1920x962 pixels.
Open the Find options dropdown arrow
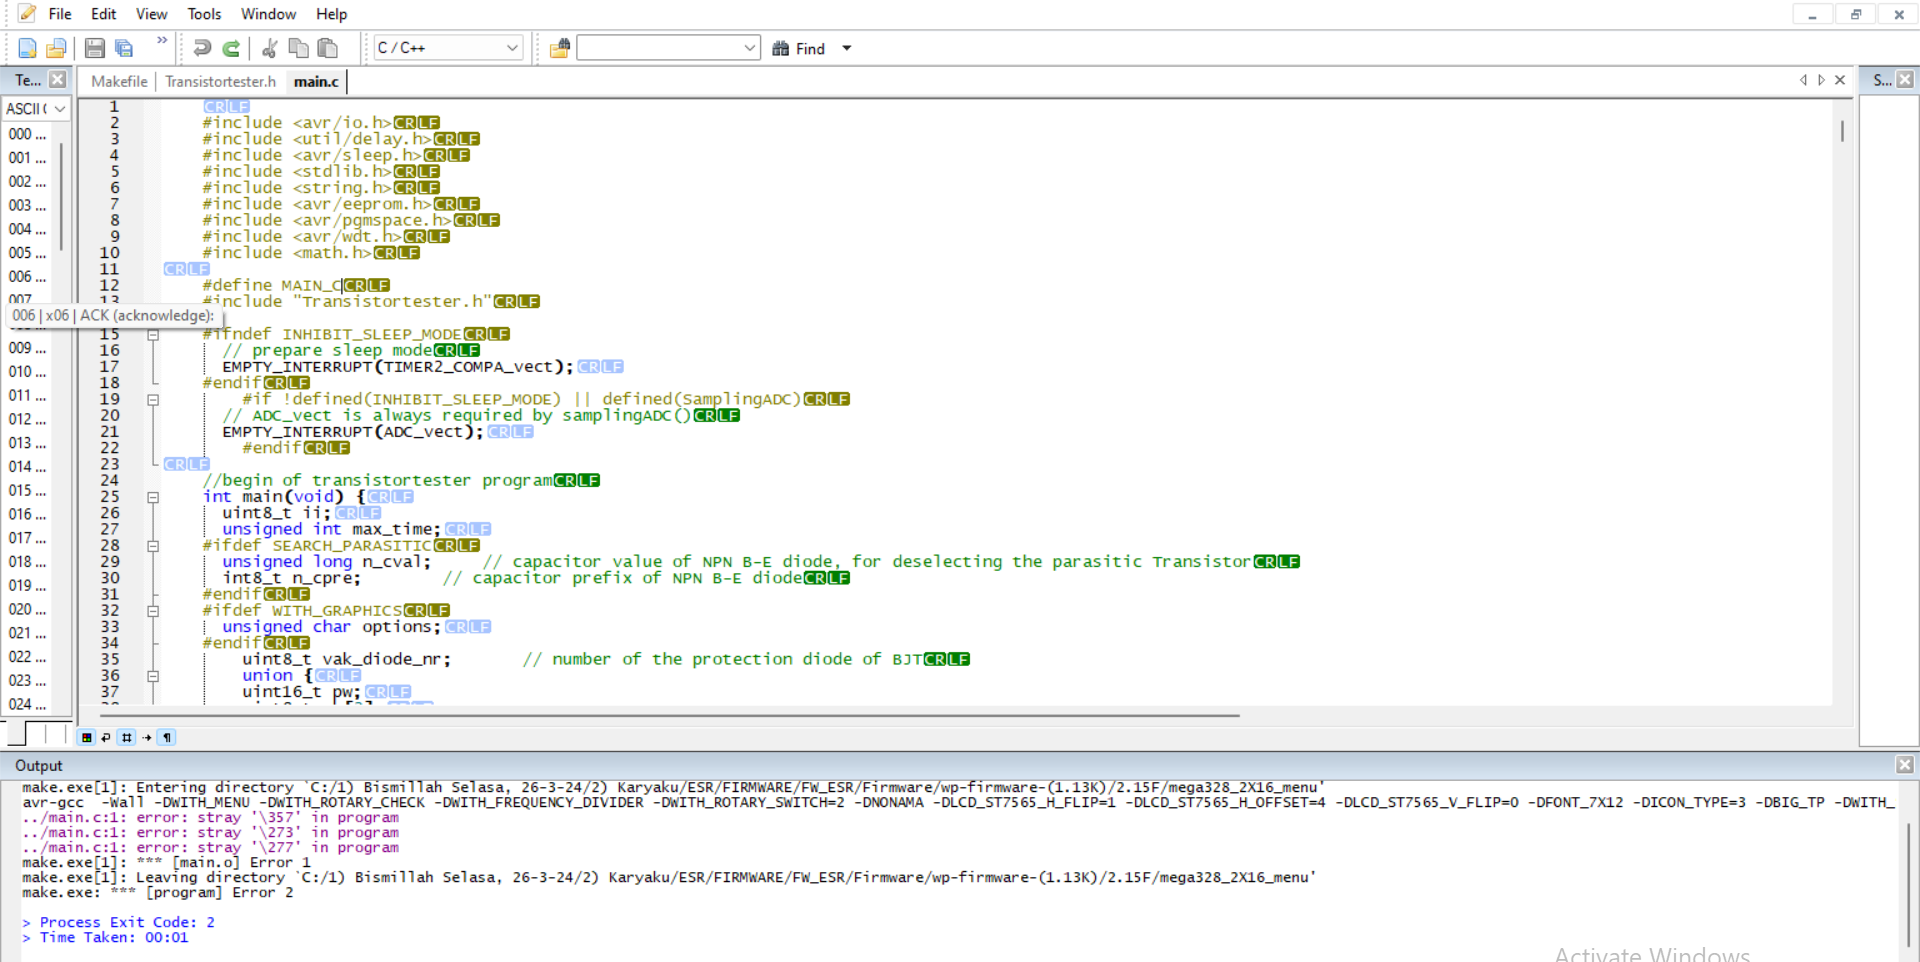[x=847, y=48]
